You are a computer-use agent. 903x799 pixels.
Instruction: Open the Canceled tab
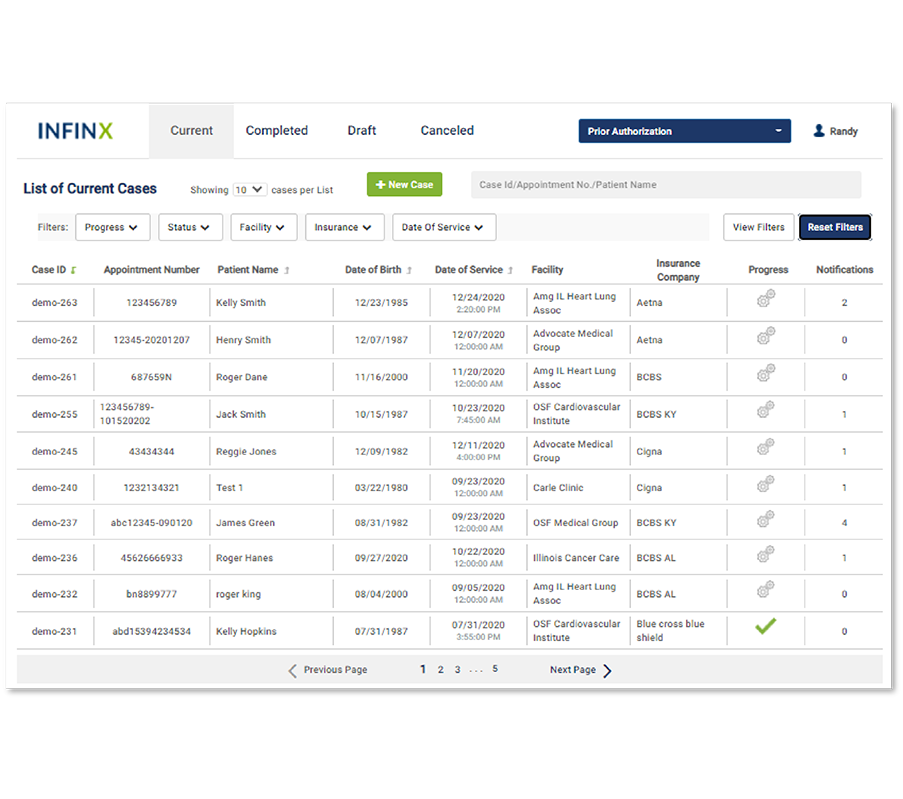click(x=447, y=131)
